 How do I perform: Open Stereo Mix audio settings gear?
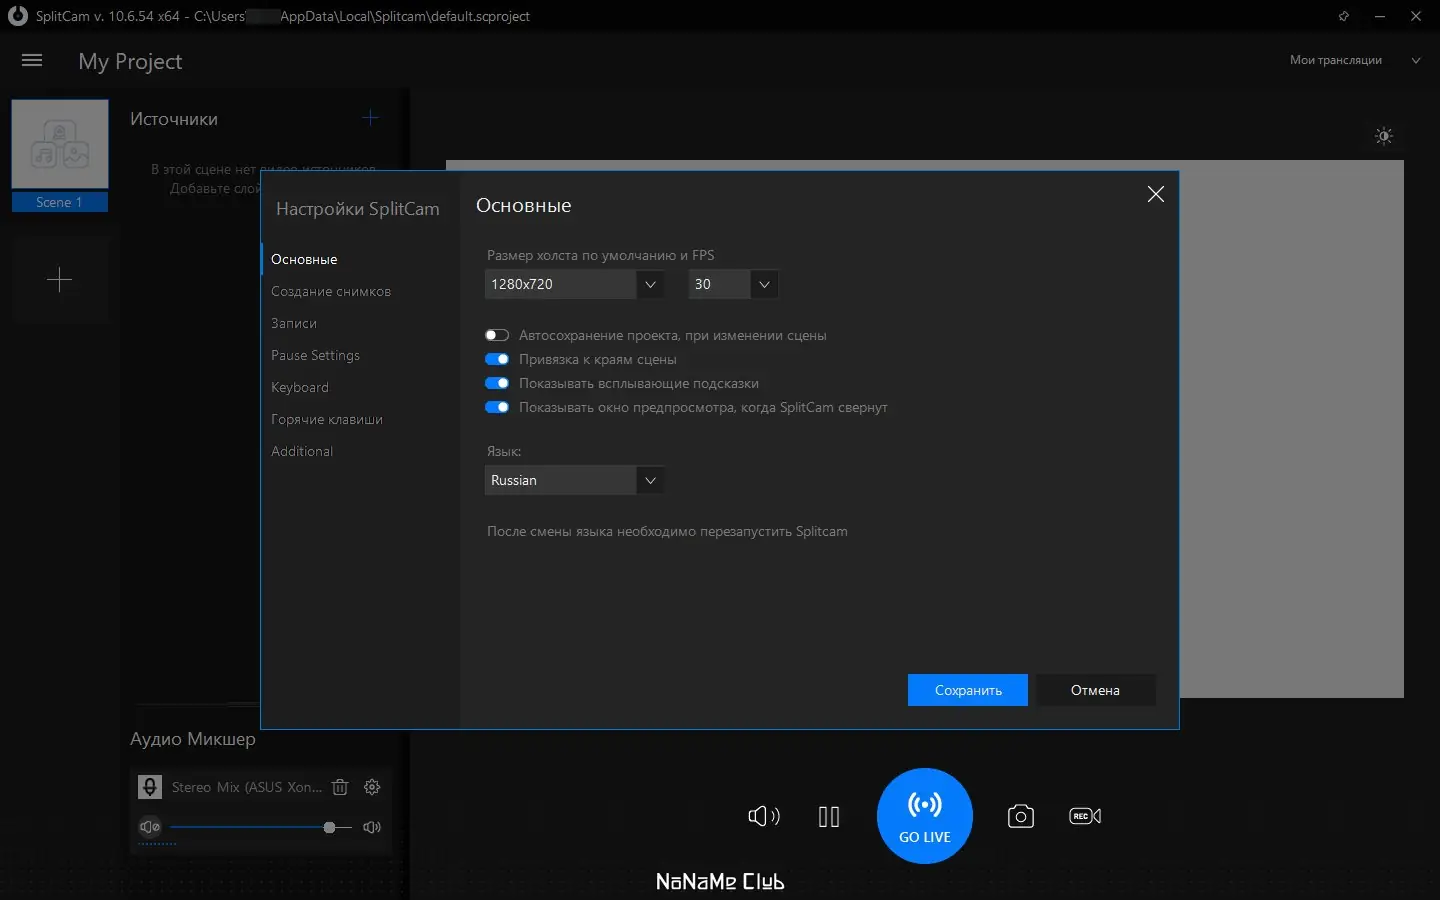[x=372, y=787]
